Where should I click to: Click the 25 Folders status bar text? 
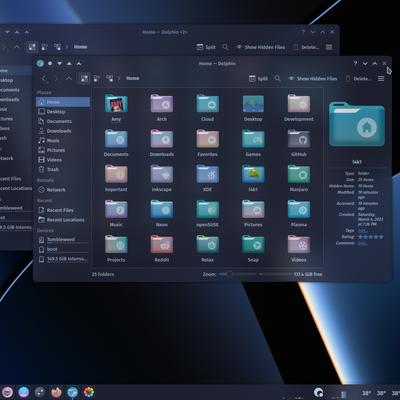[103, 274]
